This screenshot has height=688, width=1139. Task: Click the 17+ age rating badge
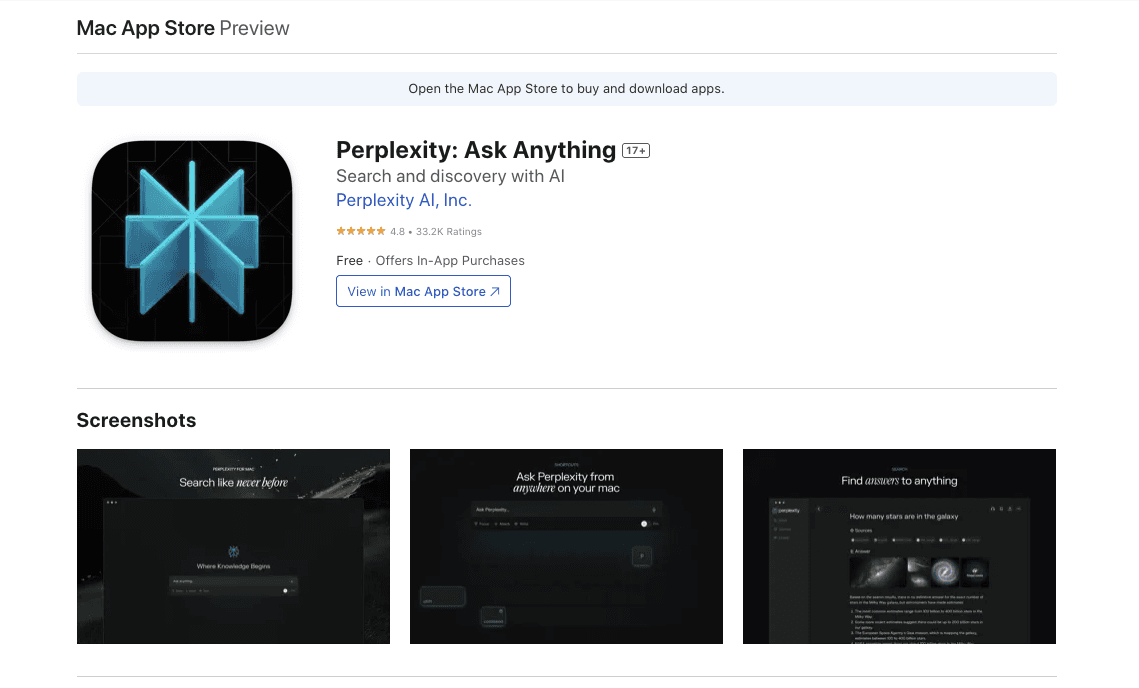(x=636, y=150)
